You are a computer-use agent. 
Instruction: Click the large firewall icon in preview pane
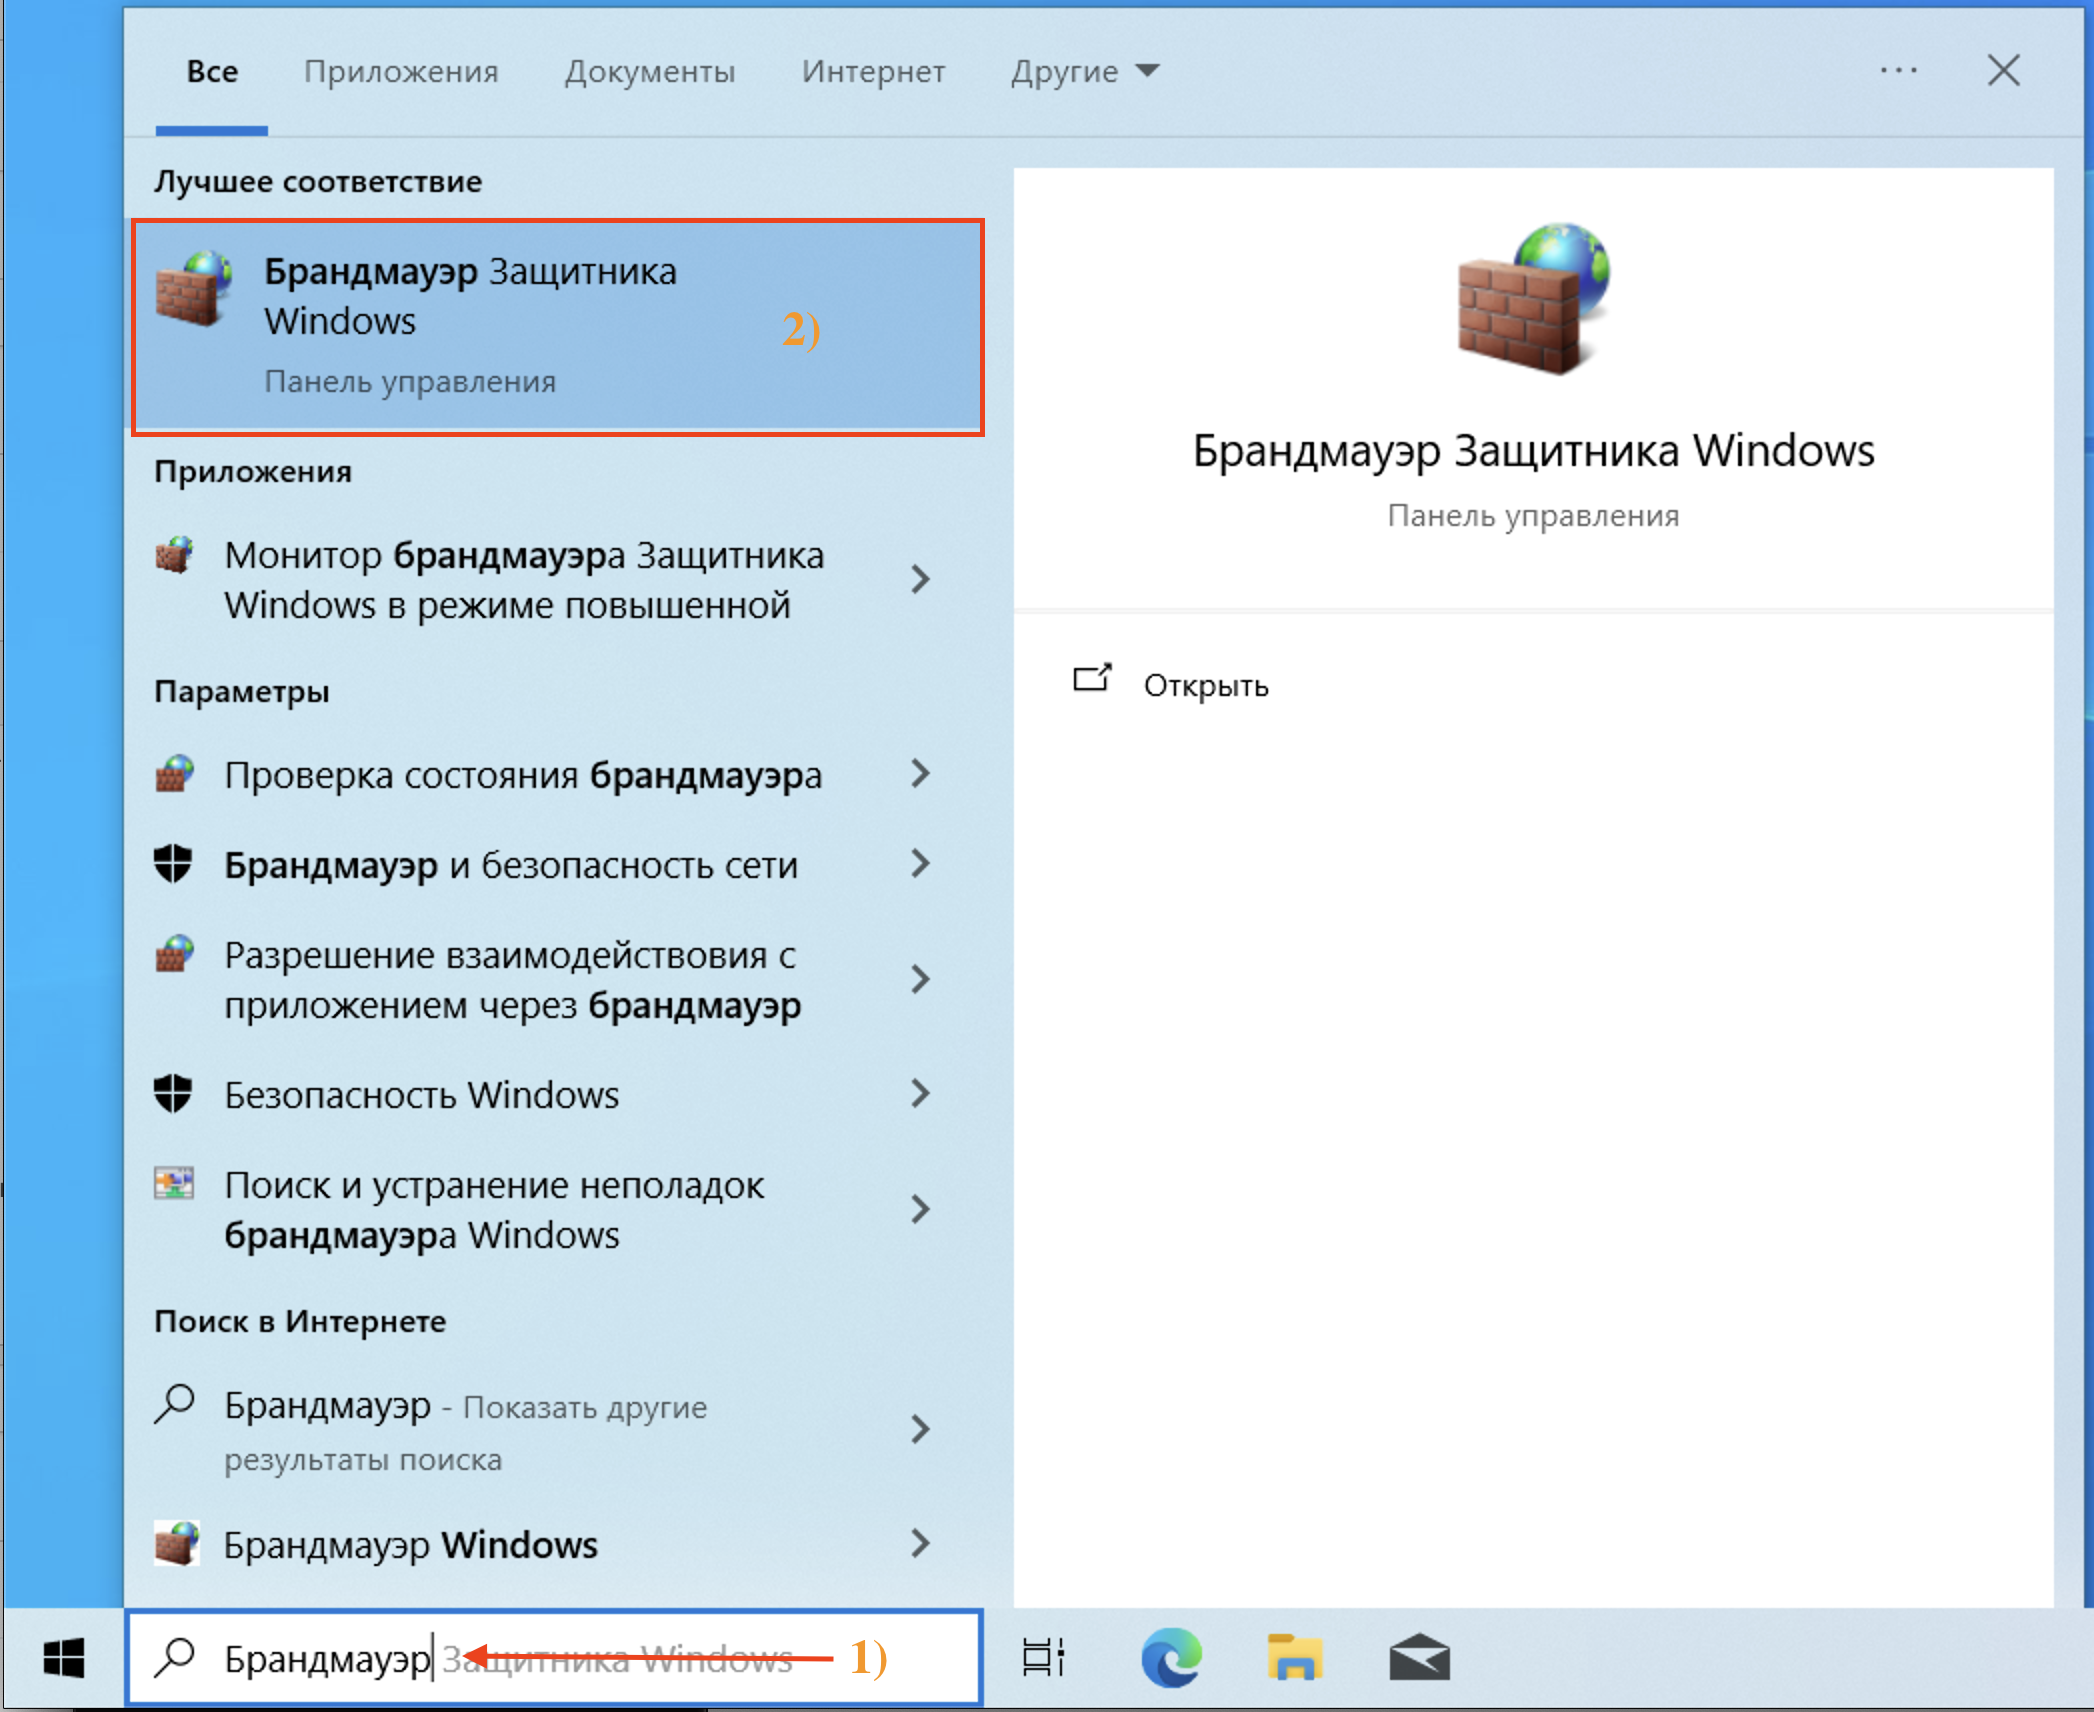[x=1533, y=298]
